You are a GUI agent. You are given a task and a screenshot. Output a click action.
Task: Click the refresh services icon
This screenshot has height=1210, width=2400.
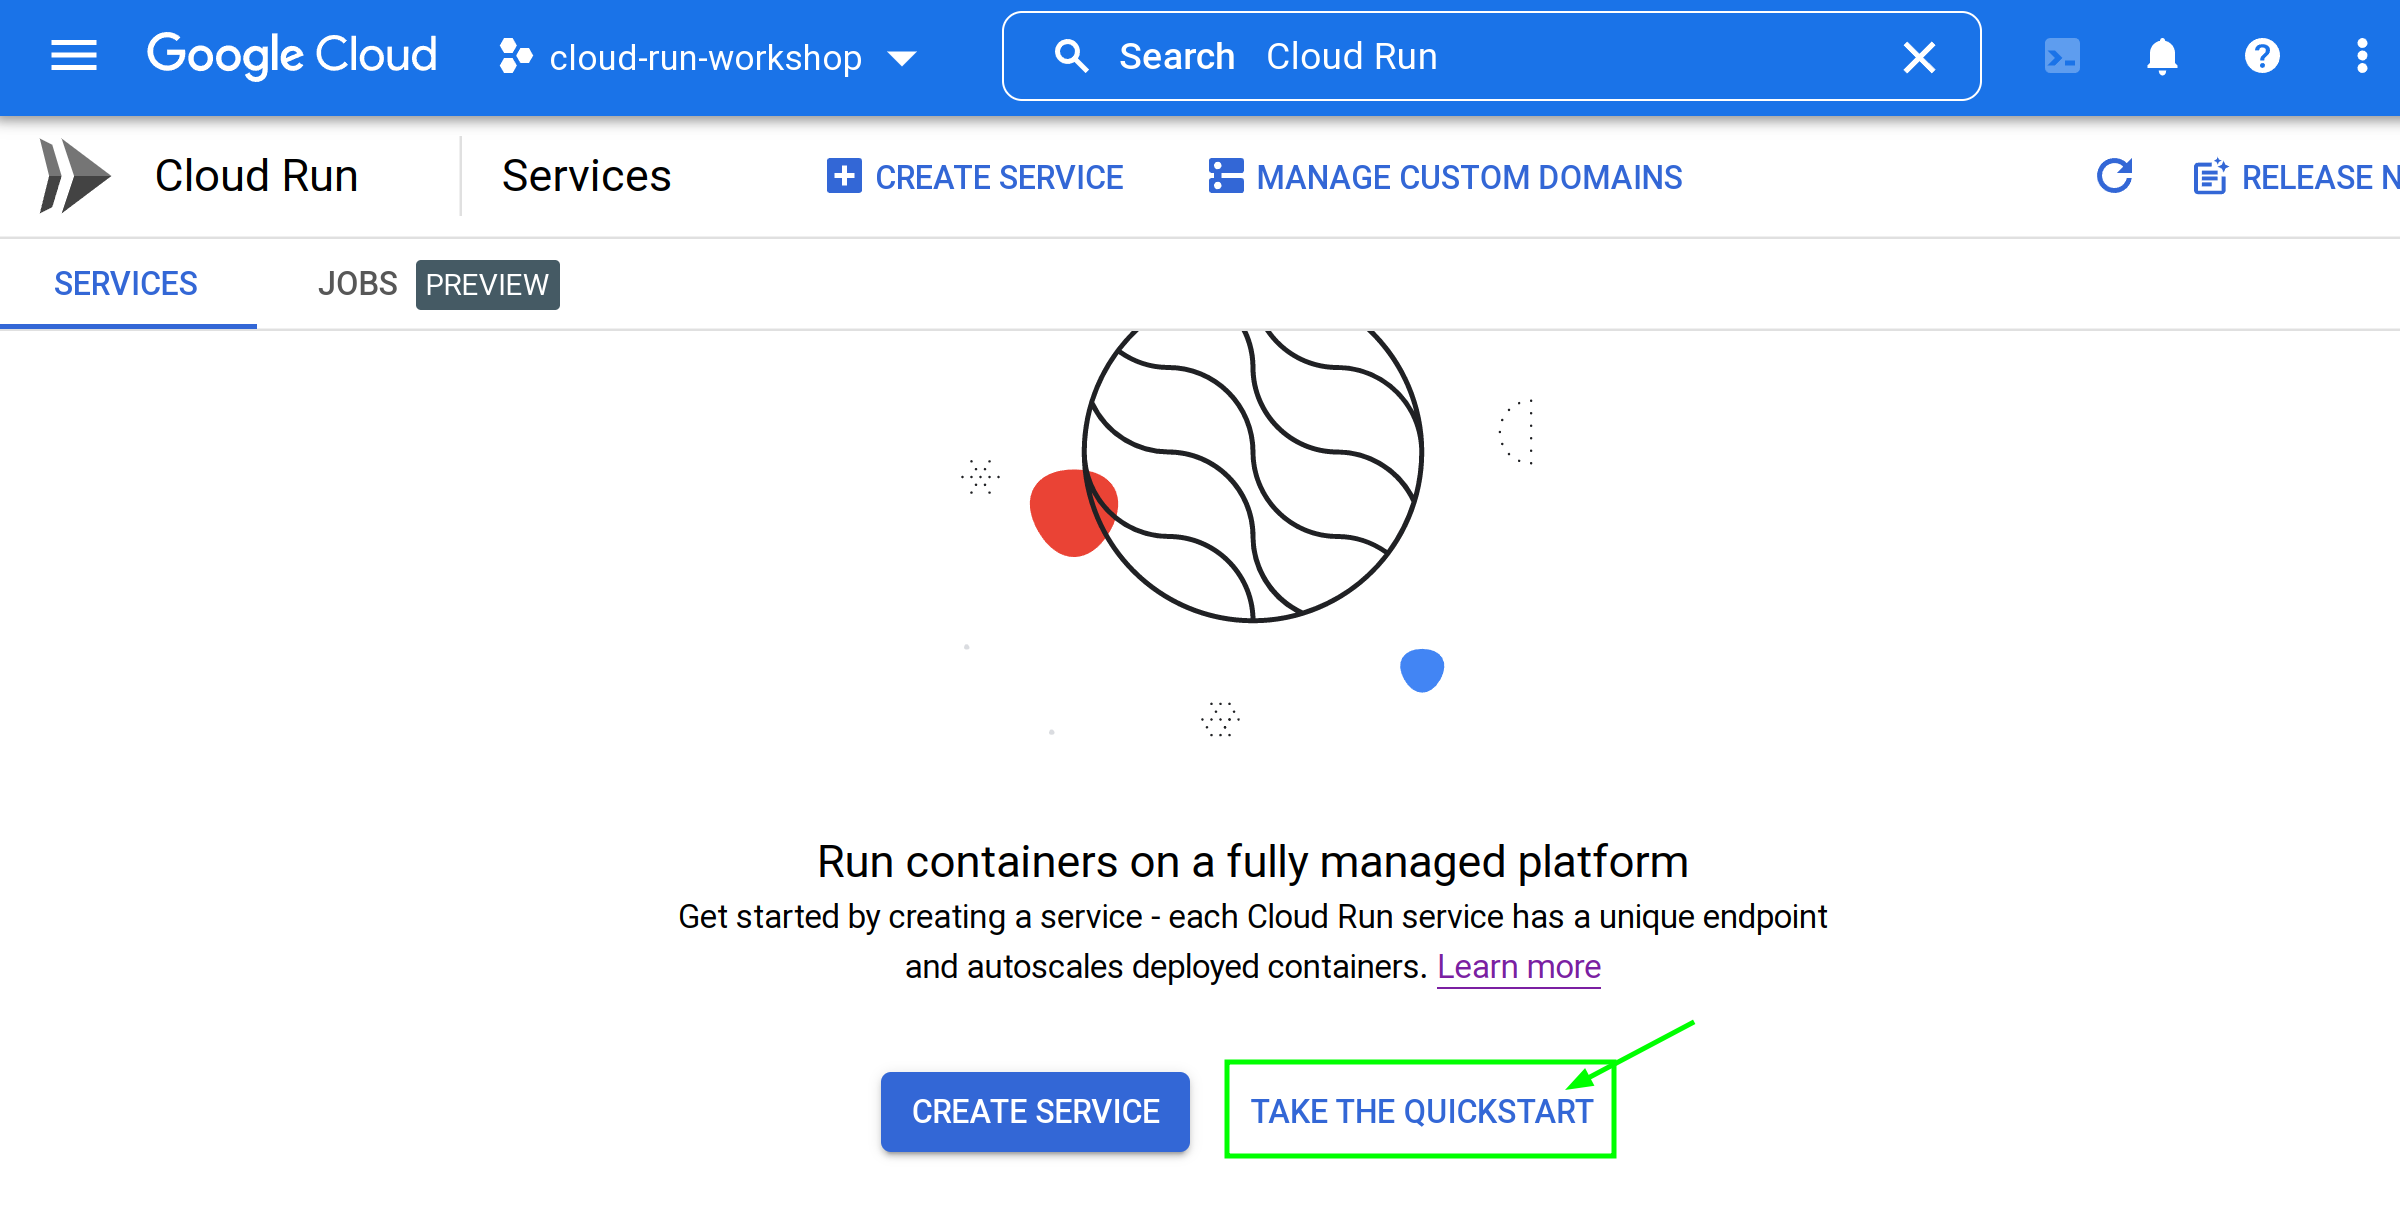tap(2115, 177)
